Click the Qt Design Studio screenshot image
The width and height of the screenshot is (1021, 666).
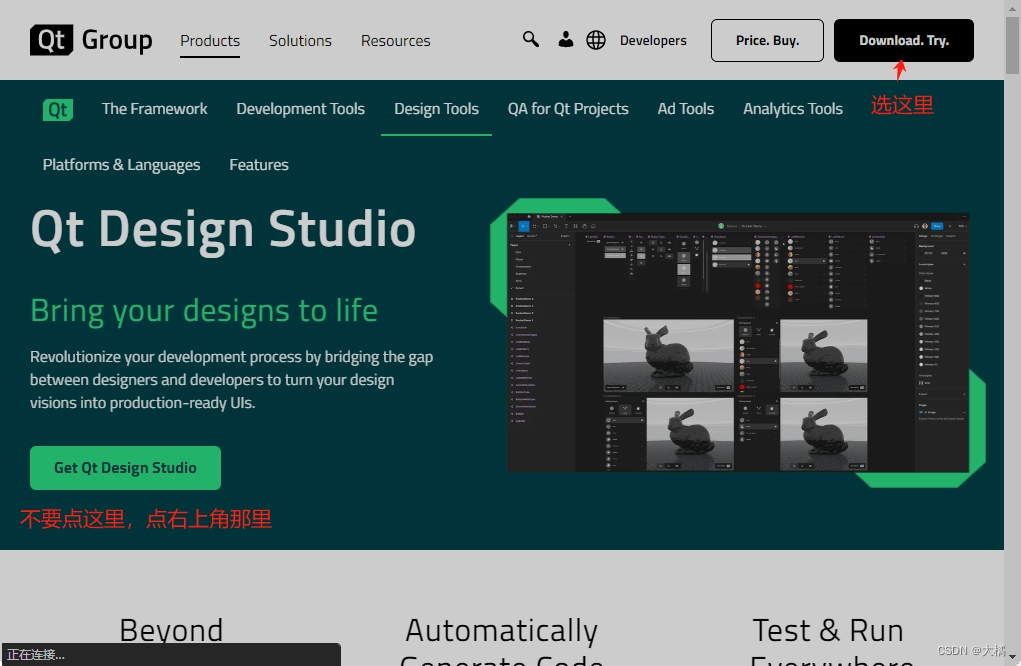point(737,342)
